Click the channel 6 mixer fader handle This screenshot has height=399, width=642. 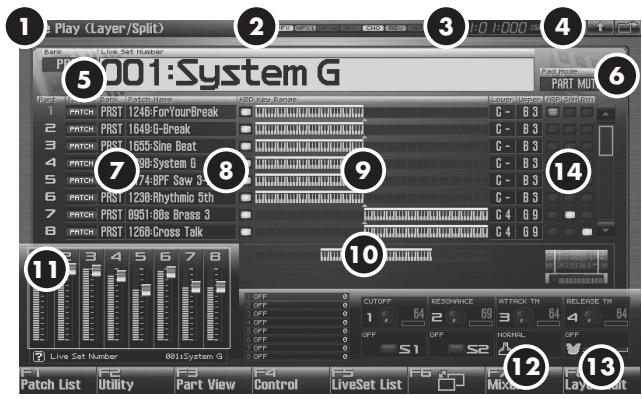[171, 272]
